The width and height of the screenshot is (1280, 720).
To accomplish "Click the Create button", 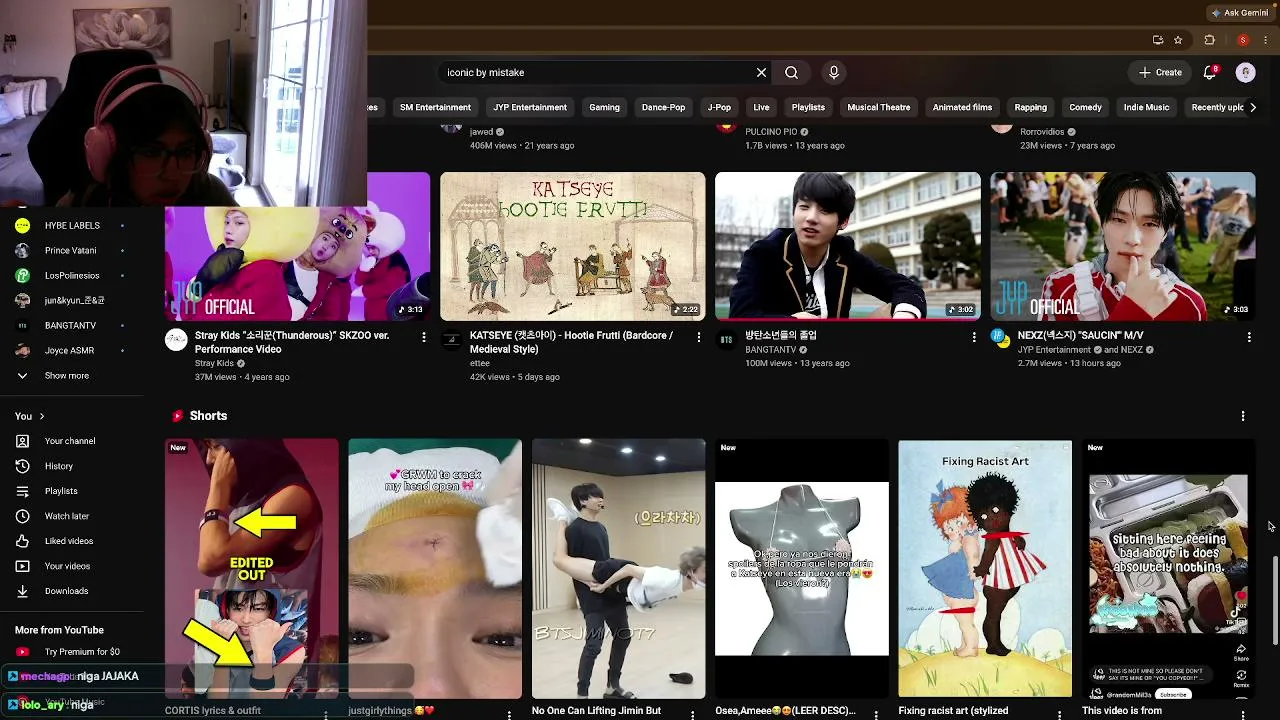I will [x=1160, y=72].
